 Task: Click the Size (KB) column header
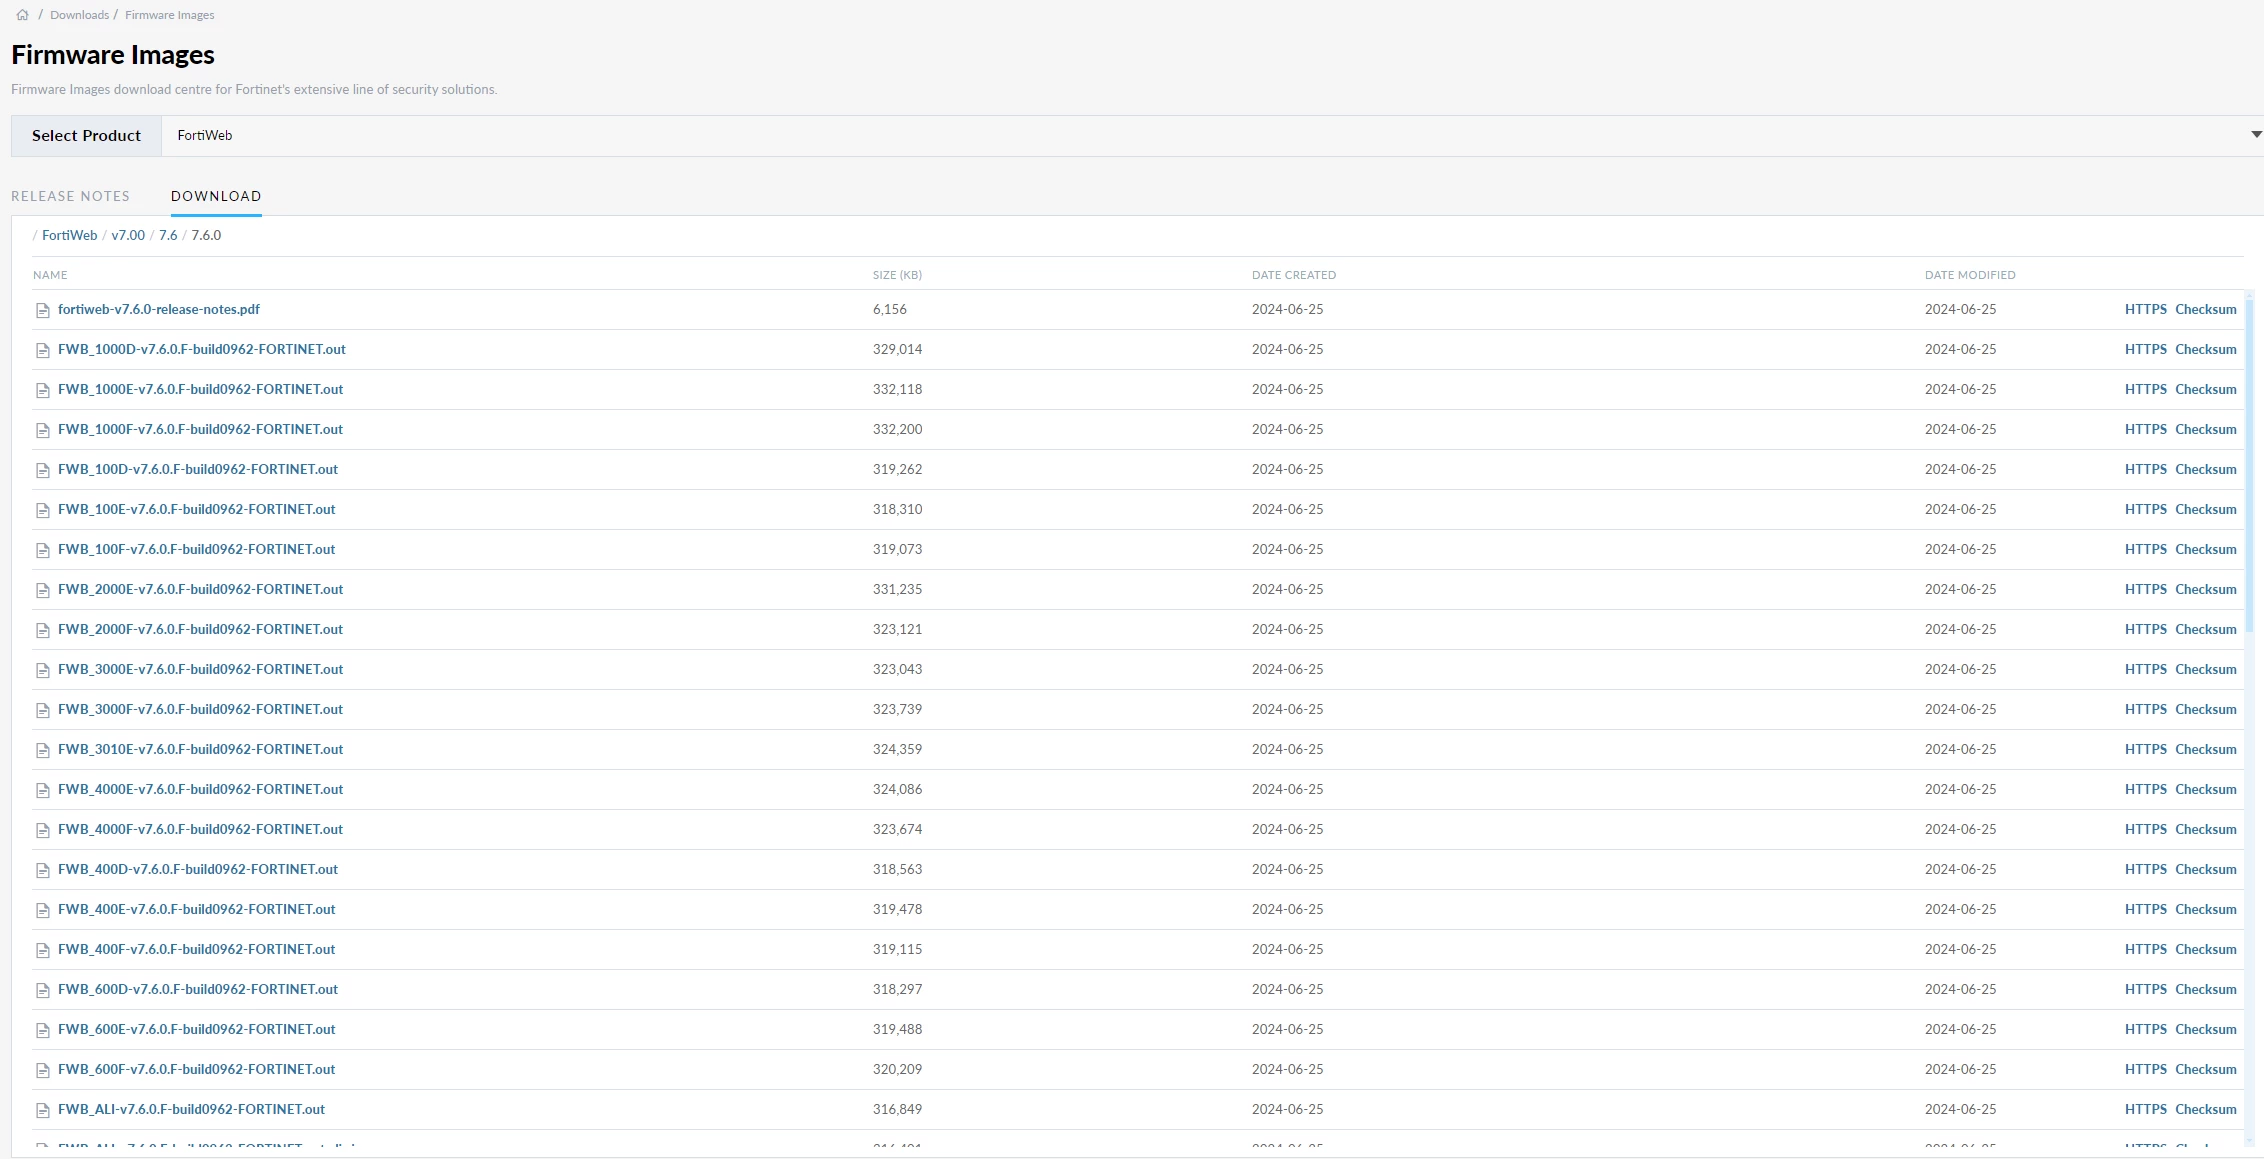pos(897,275)
